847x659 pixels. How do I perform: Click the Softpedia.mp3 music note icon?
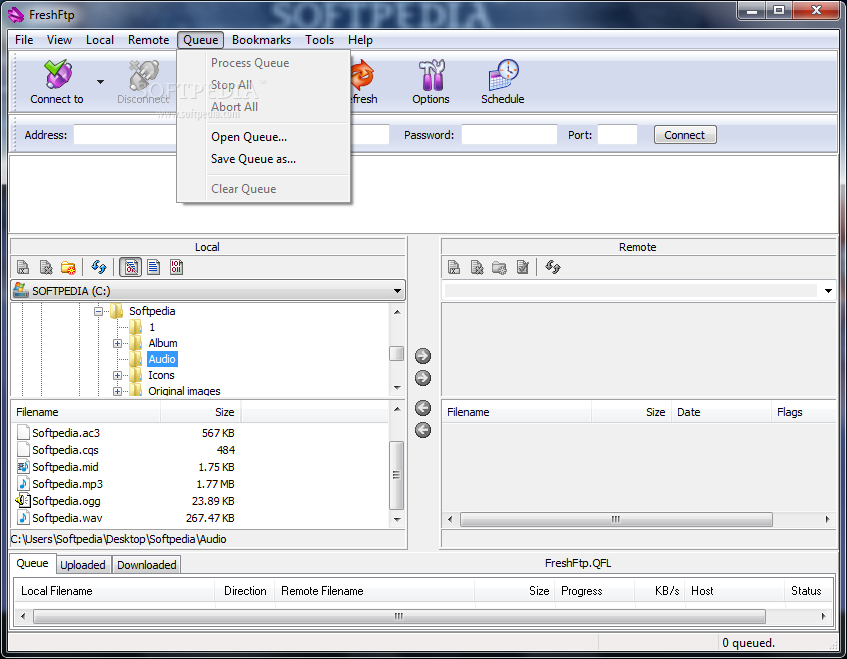tap(23, 484)
